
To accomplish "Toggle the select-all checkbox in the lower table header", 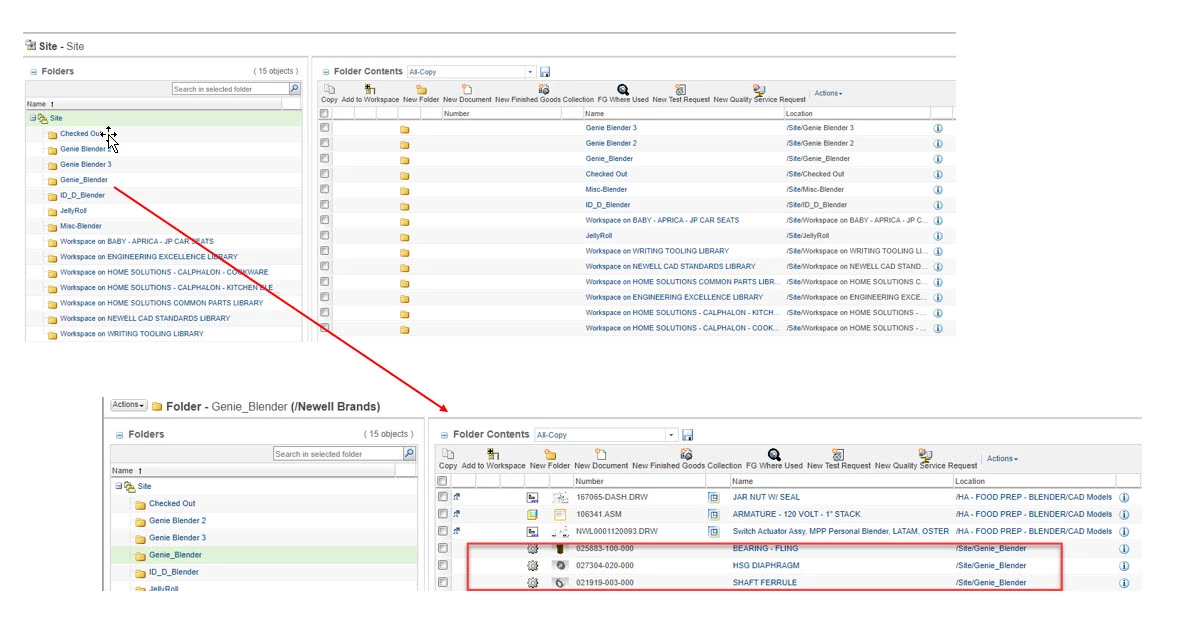I will 442,481.
